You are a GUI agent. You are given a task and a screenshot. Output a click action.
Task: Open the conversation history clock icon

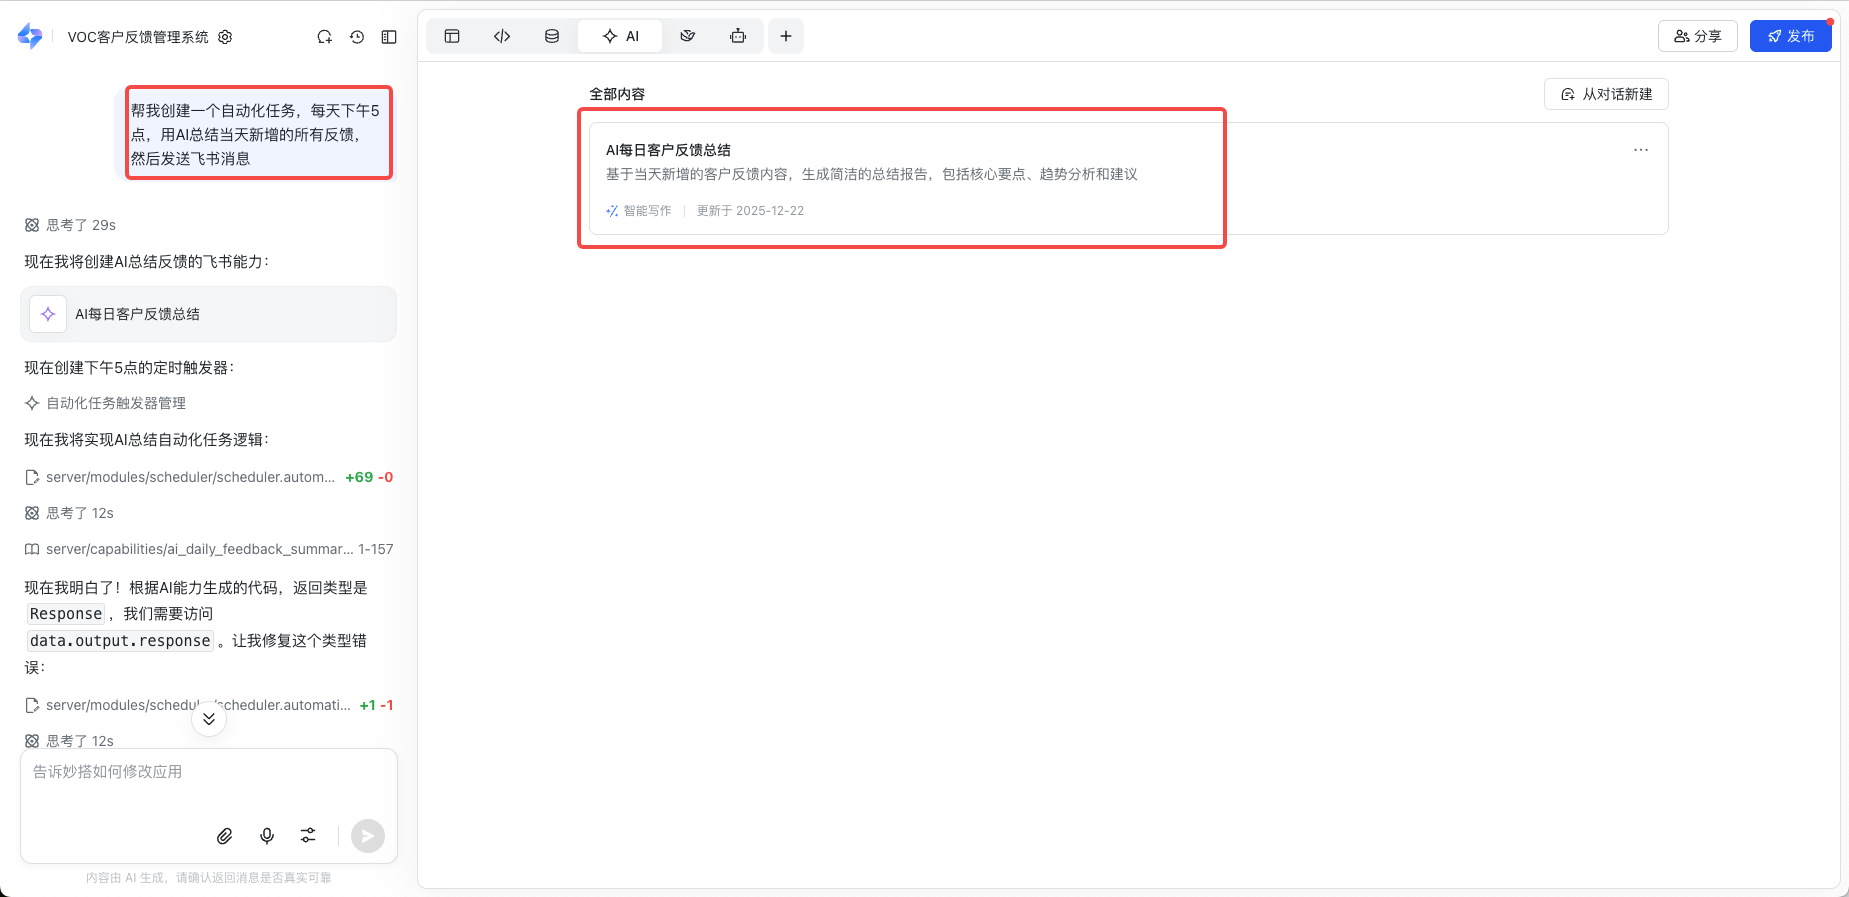click(357, 37)
